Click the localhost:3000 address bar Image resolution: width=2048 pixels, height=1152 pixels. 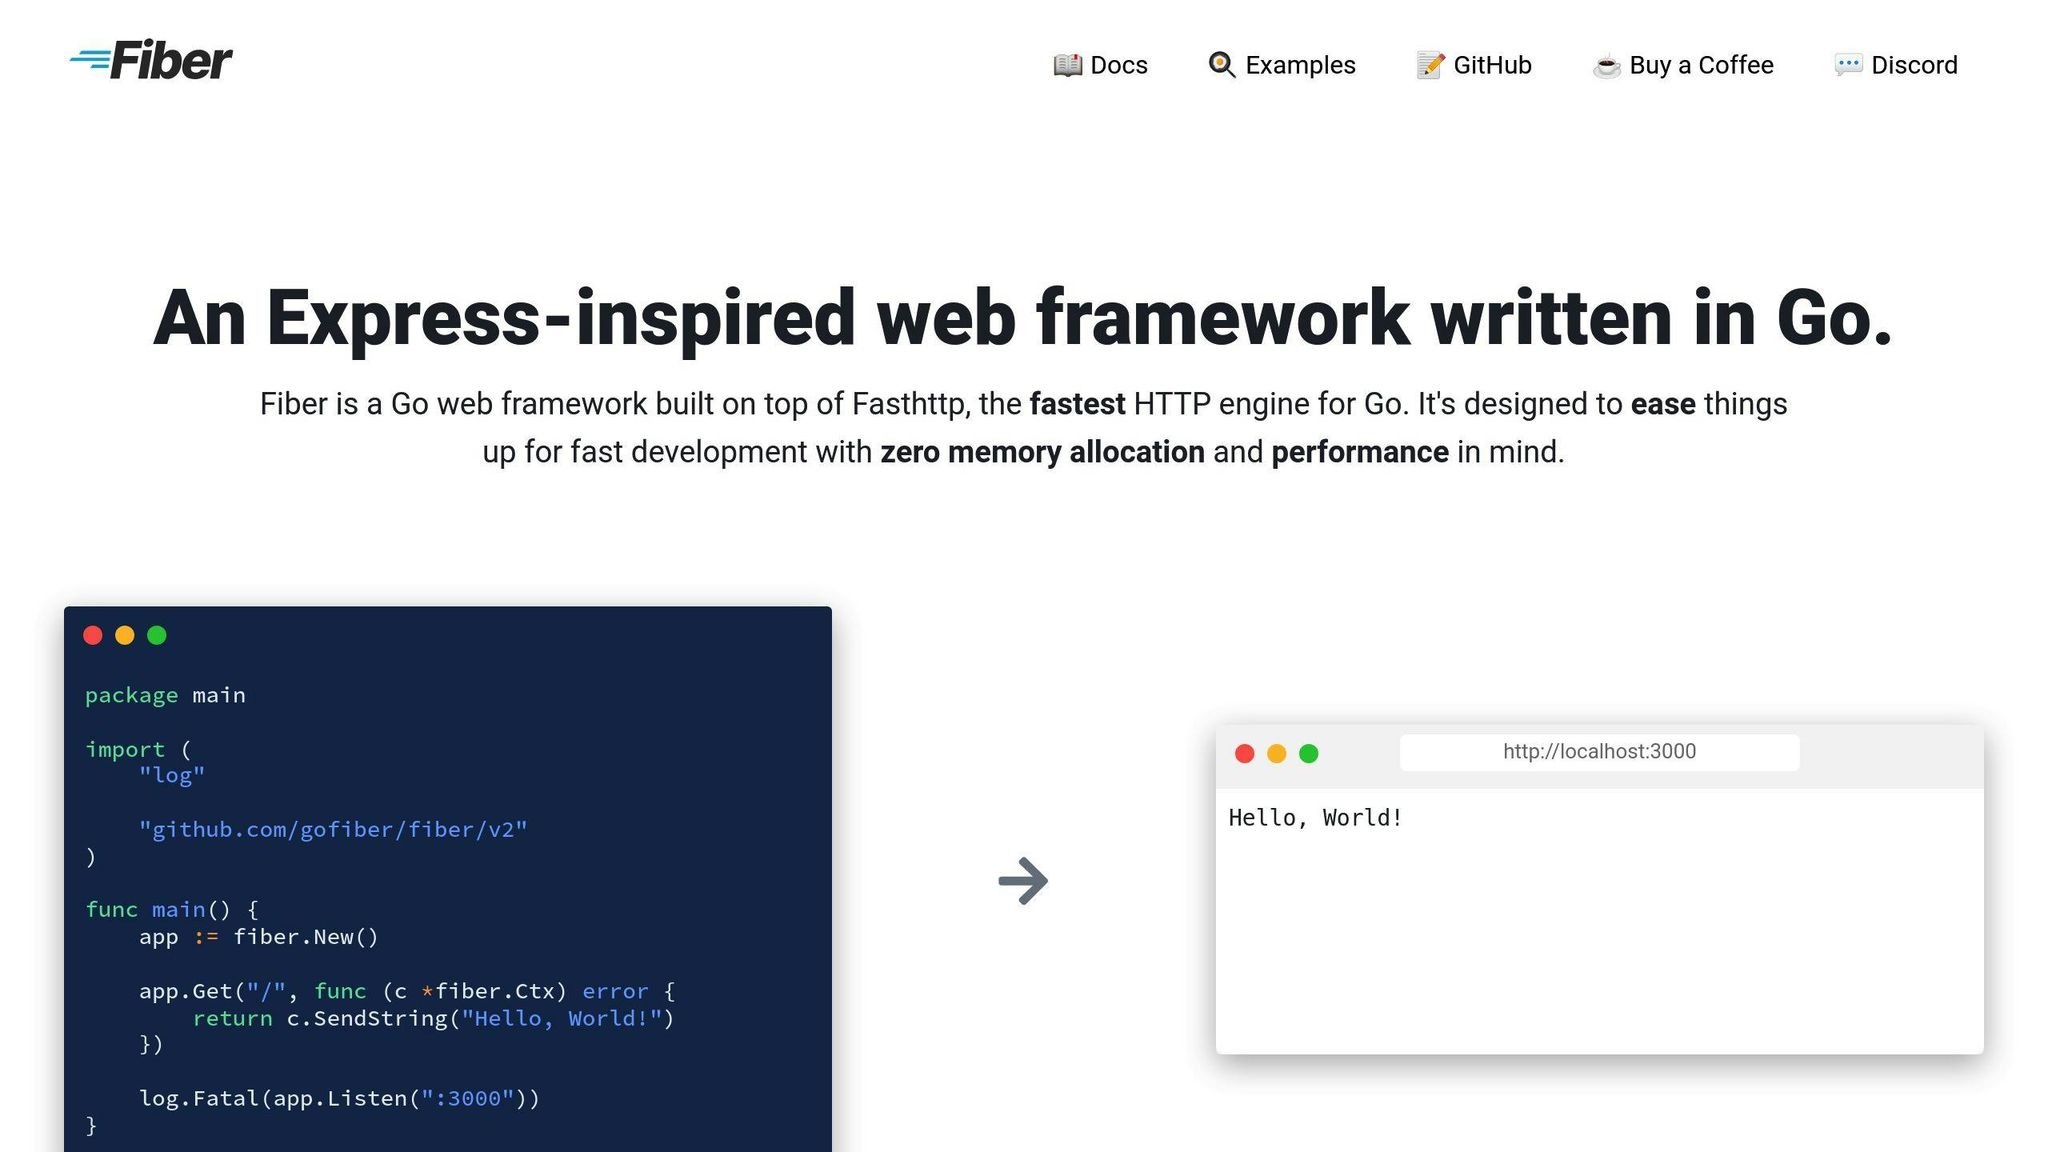(1599, 752)
